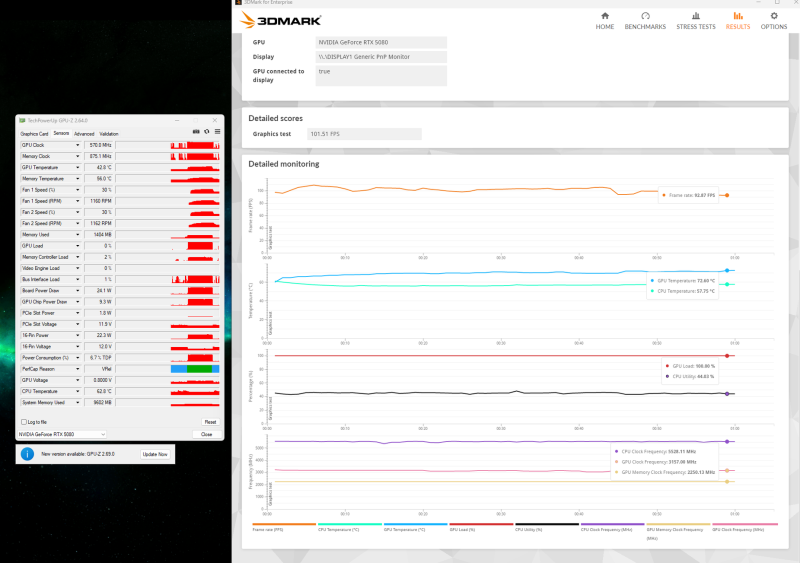Viewport: 800px width, 563px height.
Task: Click the orange frame rate data point marker
Action: [727, 195]
